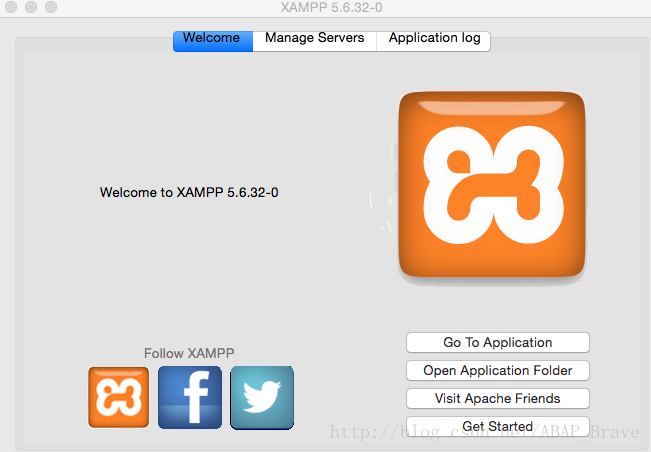The image size is (651, 452).
Task: Click the Go To Application button
Action: pos(498,342)
